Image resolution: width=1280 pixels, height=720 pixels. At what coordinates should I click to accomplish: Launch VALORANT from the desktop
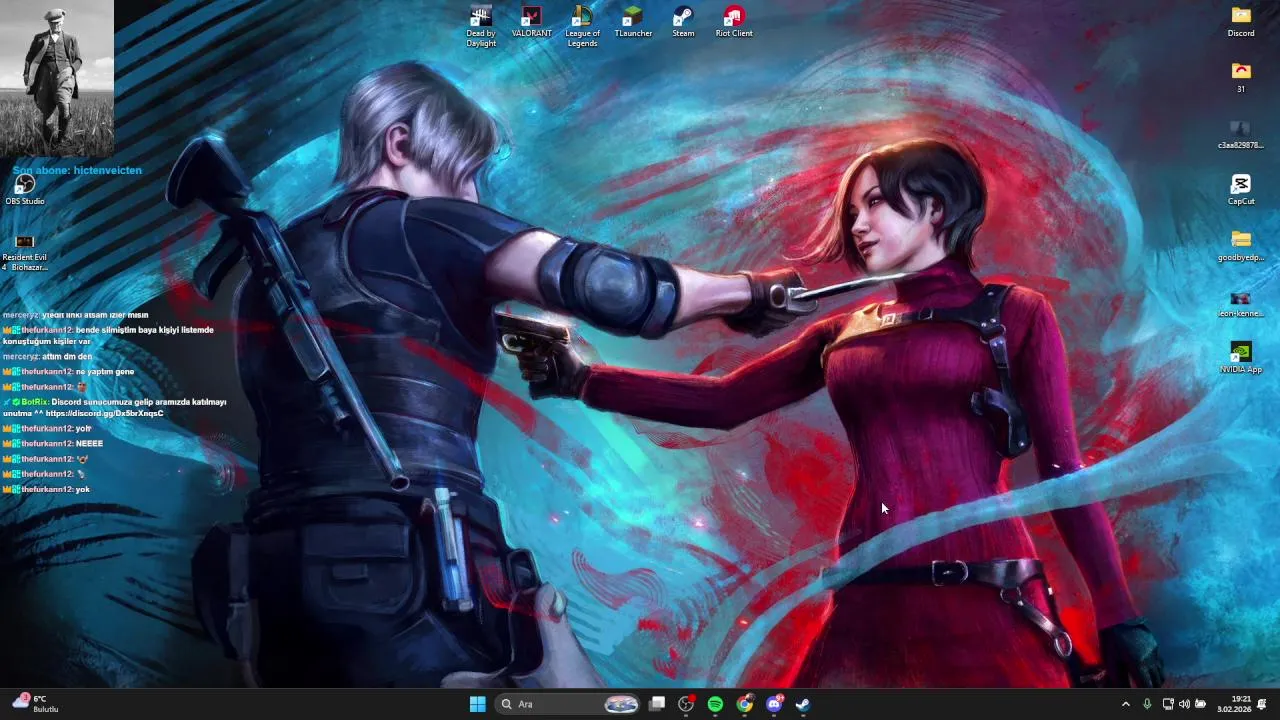(x=531, y=22)
